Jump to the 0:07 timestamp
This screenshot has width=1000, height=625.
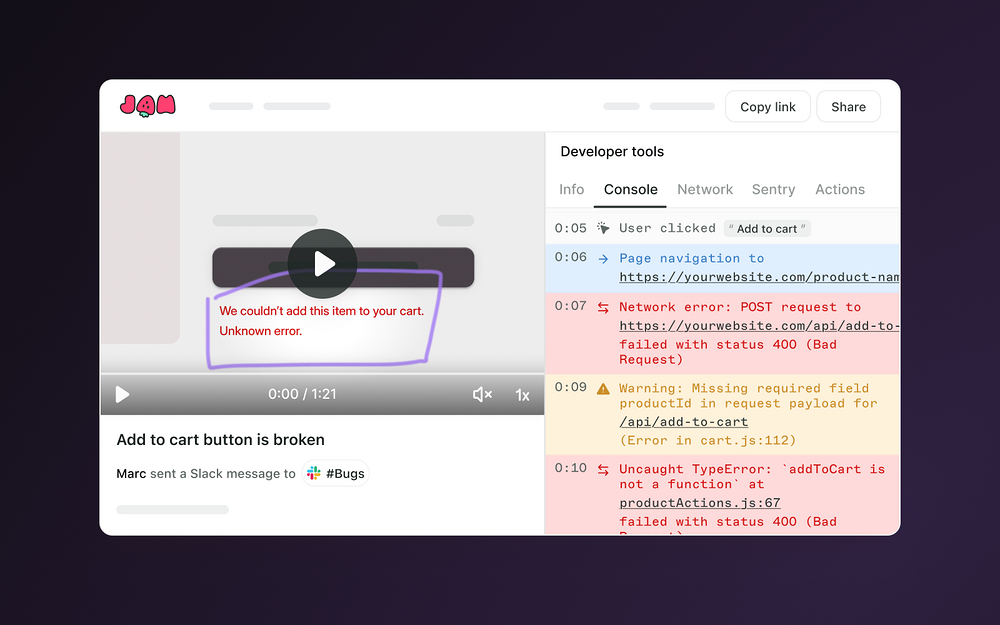pos(570,305)
